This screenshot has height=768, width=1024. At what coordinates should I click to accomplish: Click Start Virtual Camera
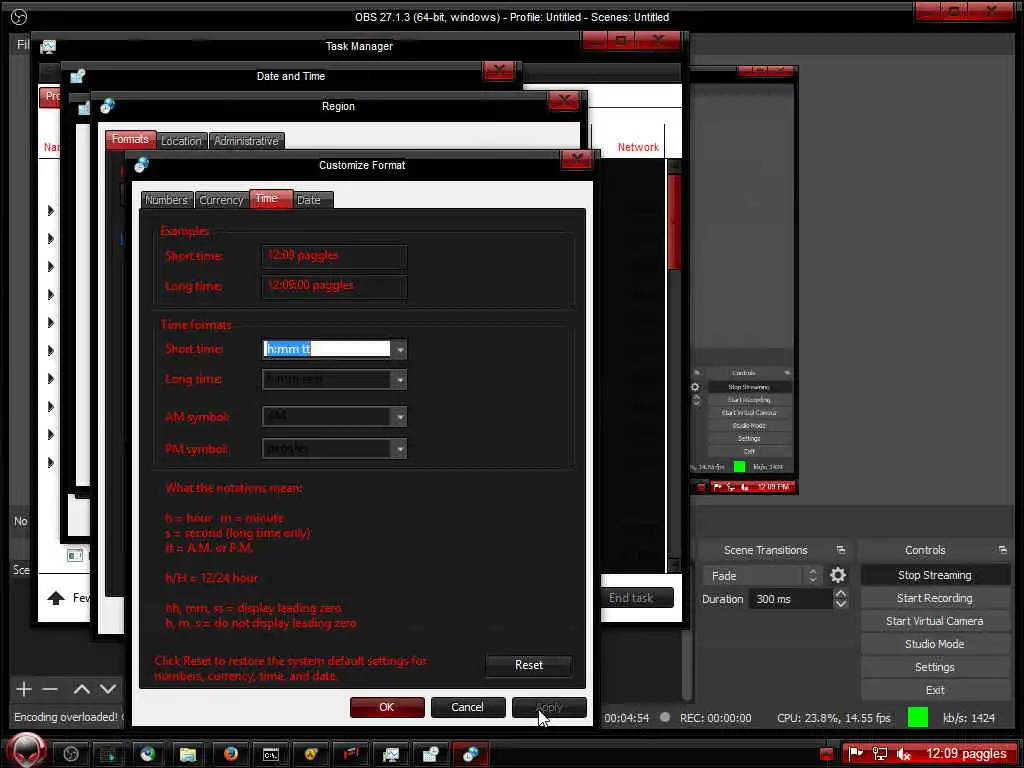[x=935, y=621]
